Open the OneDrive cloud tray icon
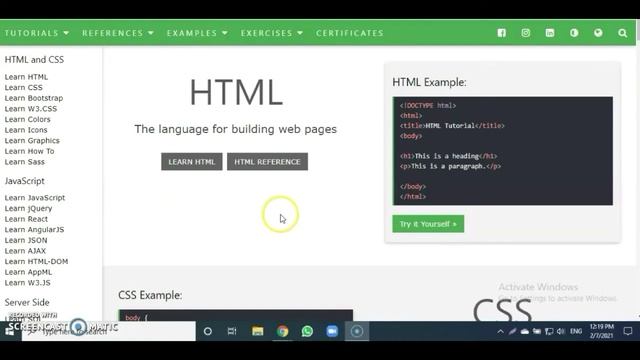 [525, 331]
